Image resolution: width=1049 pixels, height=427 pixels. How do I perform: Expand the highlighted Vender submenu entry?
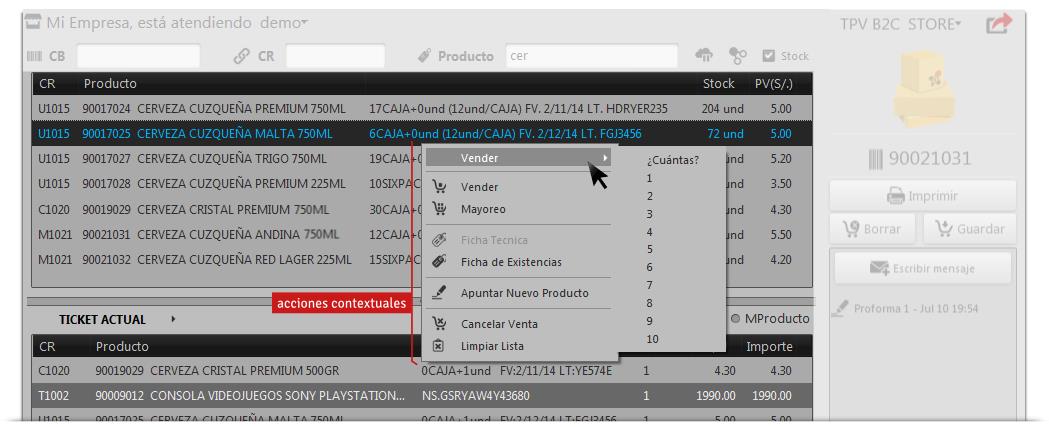tap(518, 158)
